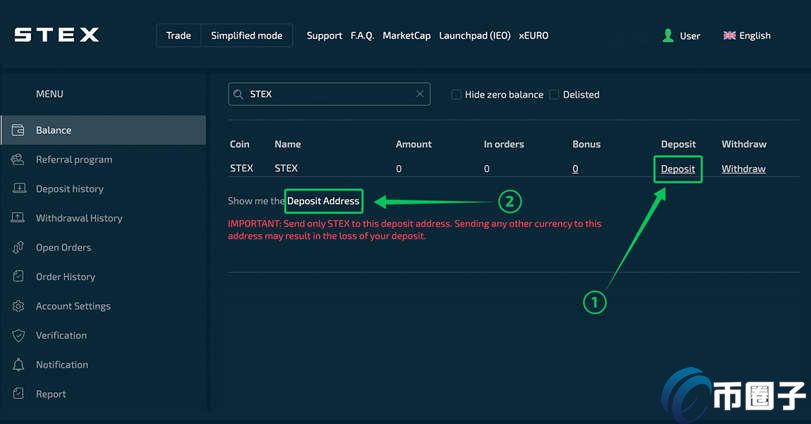The image size is (811, 424).
Task: Click the search magnifier icon
Action: pos(238,94)
